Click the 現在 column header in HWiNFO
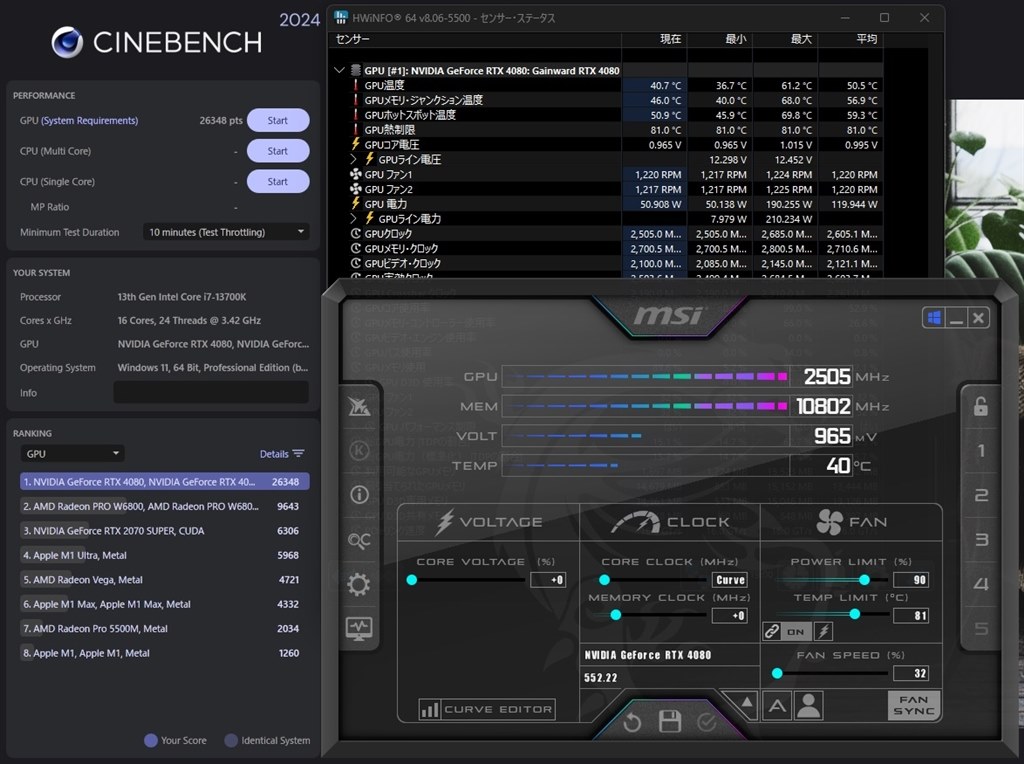 [x=654, y=39]
